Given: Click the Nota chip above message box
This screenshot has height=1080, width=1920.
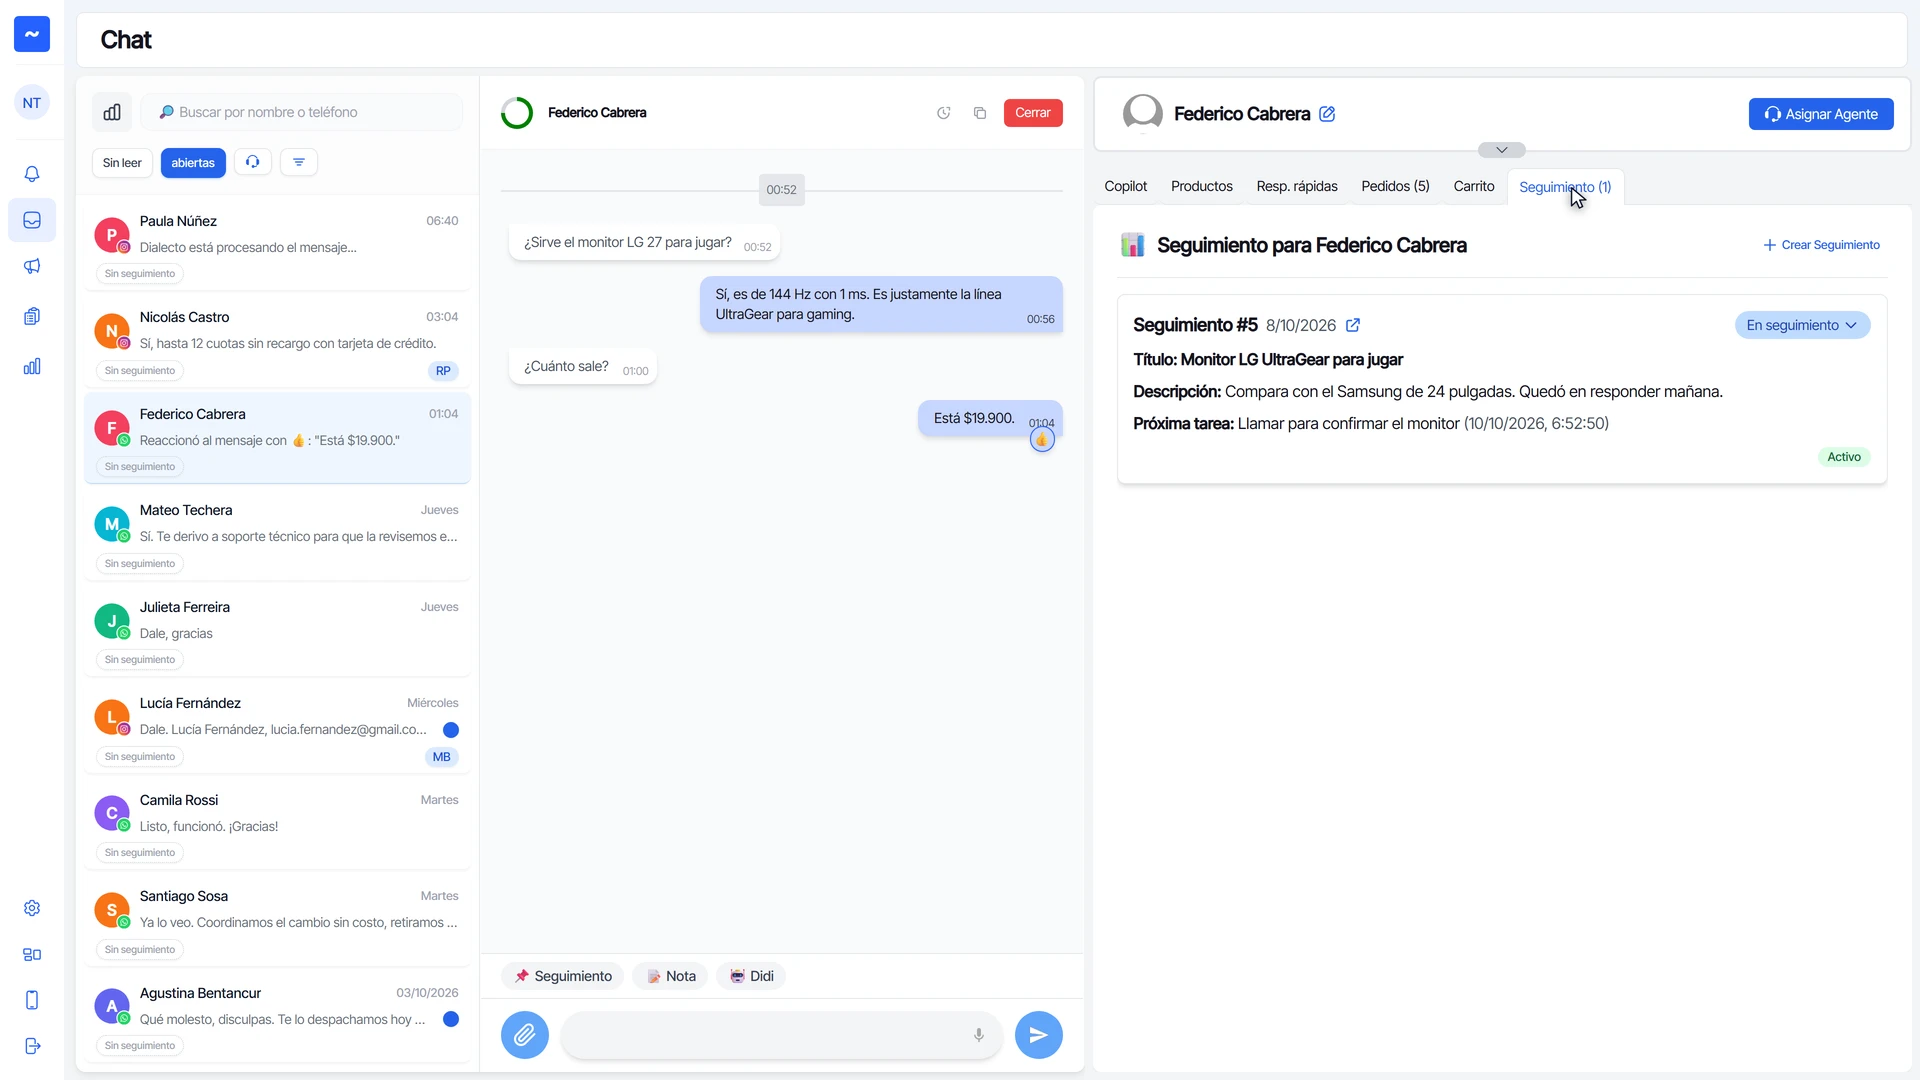Looking at the screenshot, I should (670, 976).
